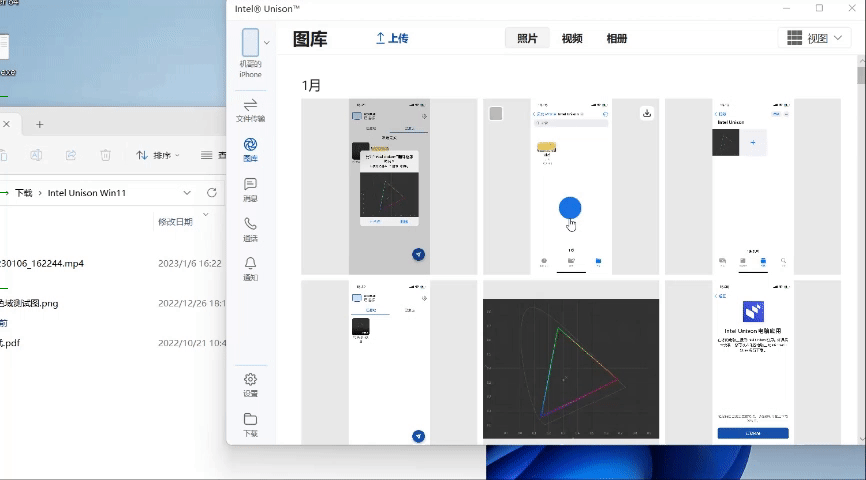Select the Gallery (图库) sidebar icon
The height and width of the screenshot is (480, 866).
pyautogui.click(x=250, y=150)
